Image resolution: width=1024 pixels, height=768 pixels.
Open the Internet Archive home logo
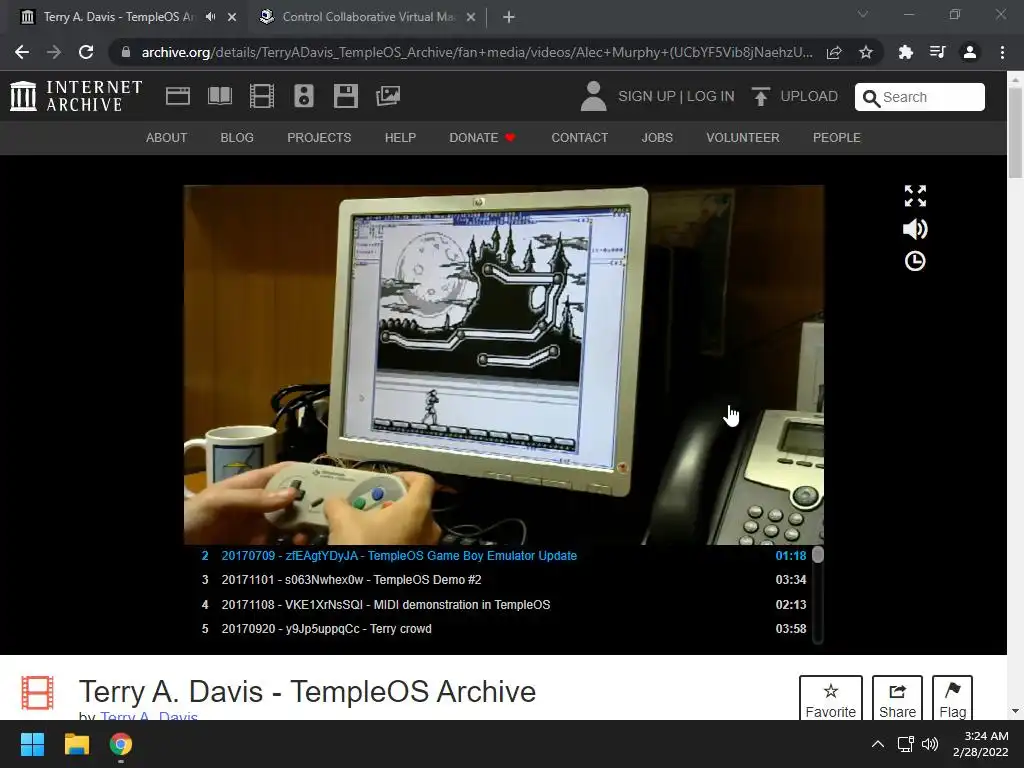click(x=76, y=96)
